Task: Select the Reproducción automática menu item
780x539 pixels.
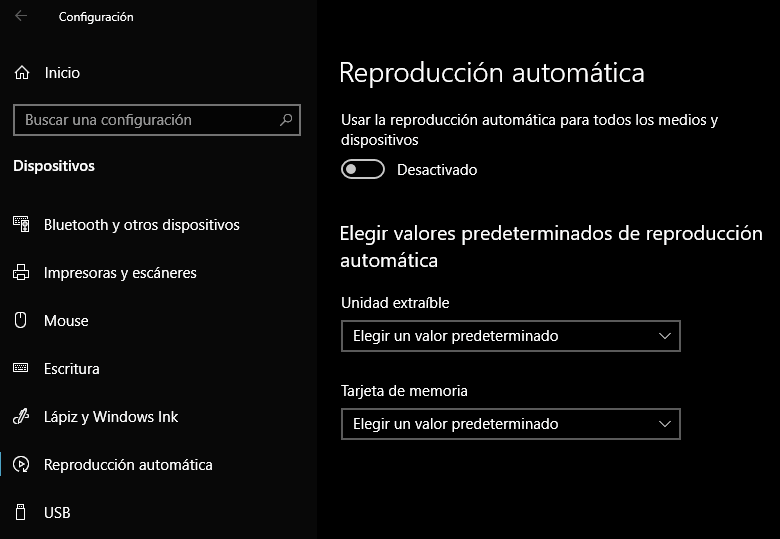Action: point(128,465)
